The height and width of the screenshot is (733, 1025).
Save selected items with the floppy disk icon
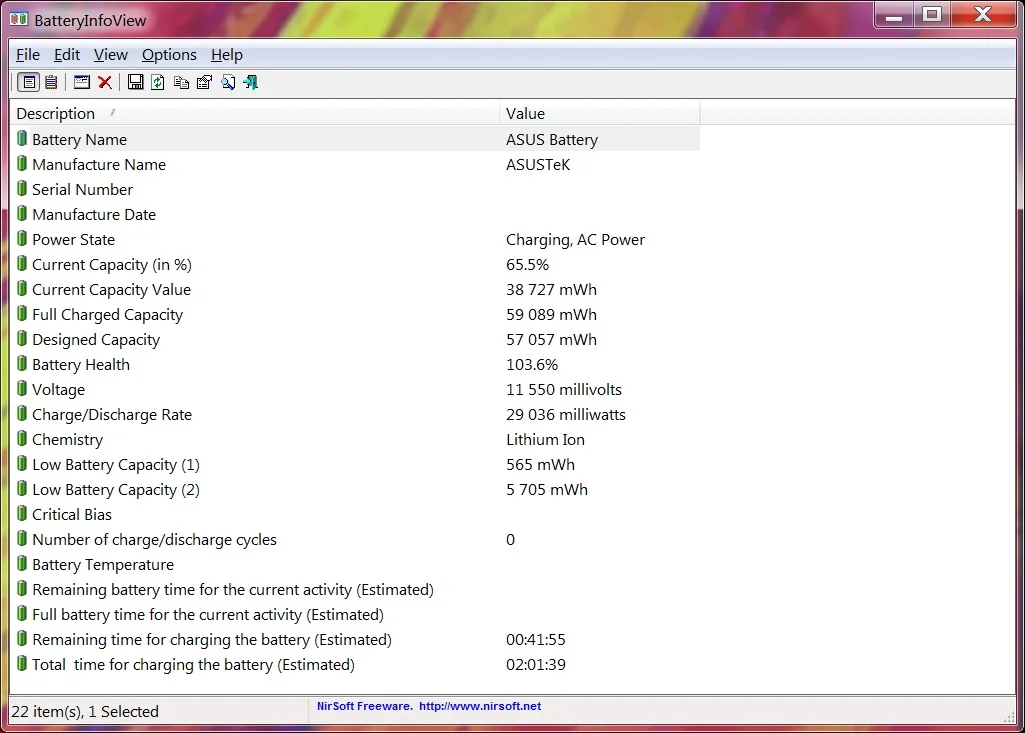[135, 82]
